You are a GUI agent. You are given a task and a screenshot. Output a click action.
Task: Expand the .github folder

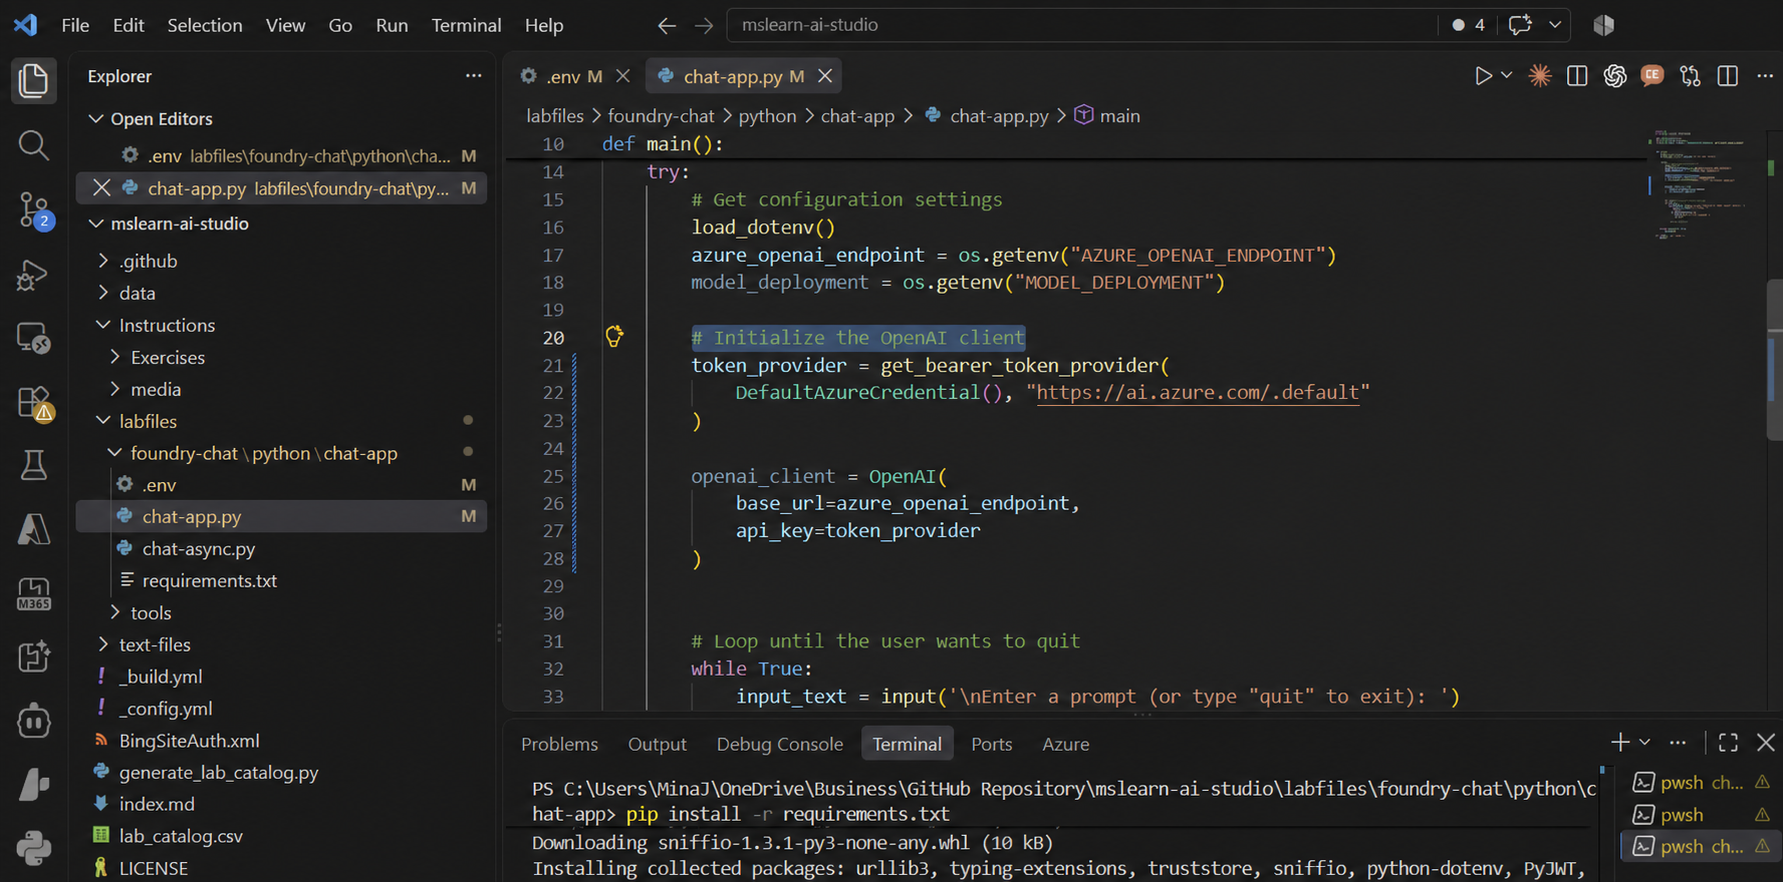pos(103,261)
